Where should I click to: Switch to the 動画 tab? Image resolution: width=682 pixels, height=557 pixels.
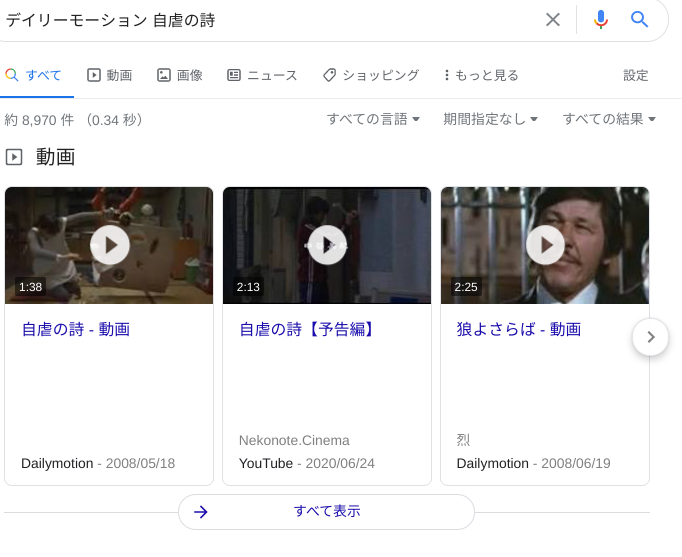pos(110,75)
